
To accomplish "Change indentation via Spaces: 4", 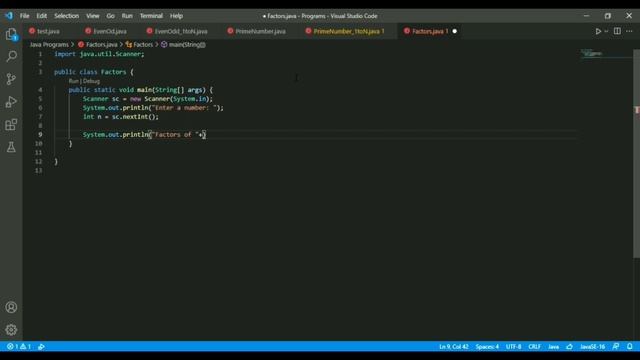I will coord(487,347).
